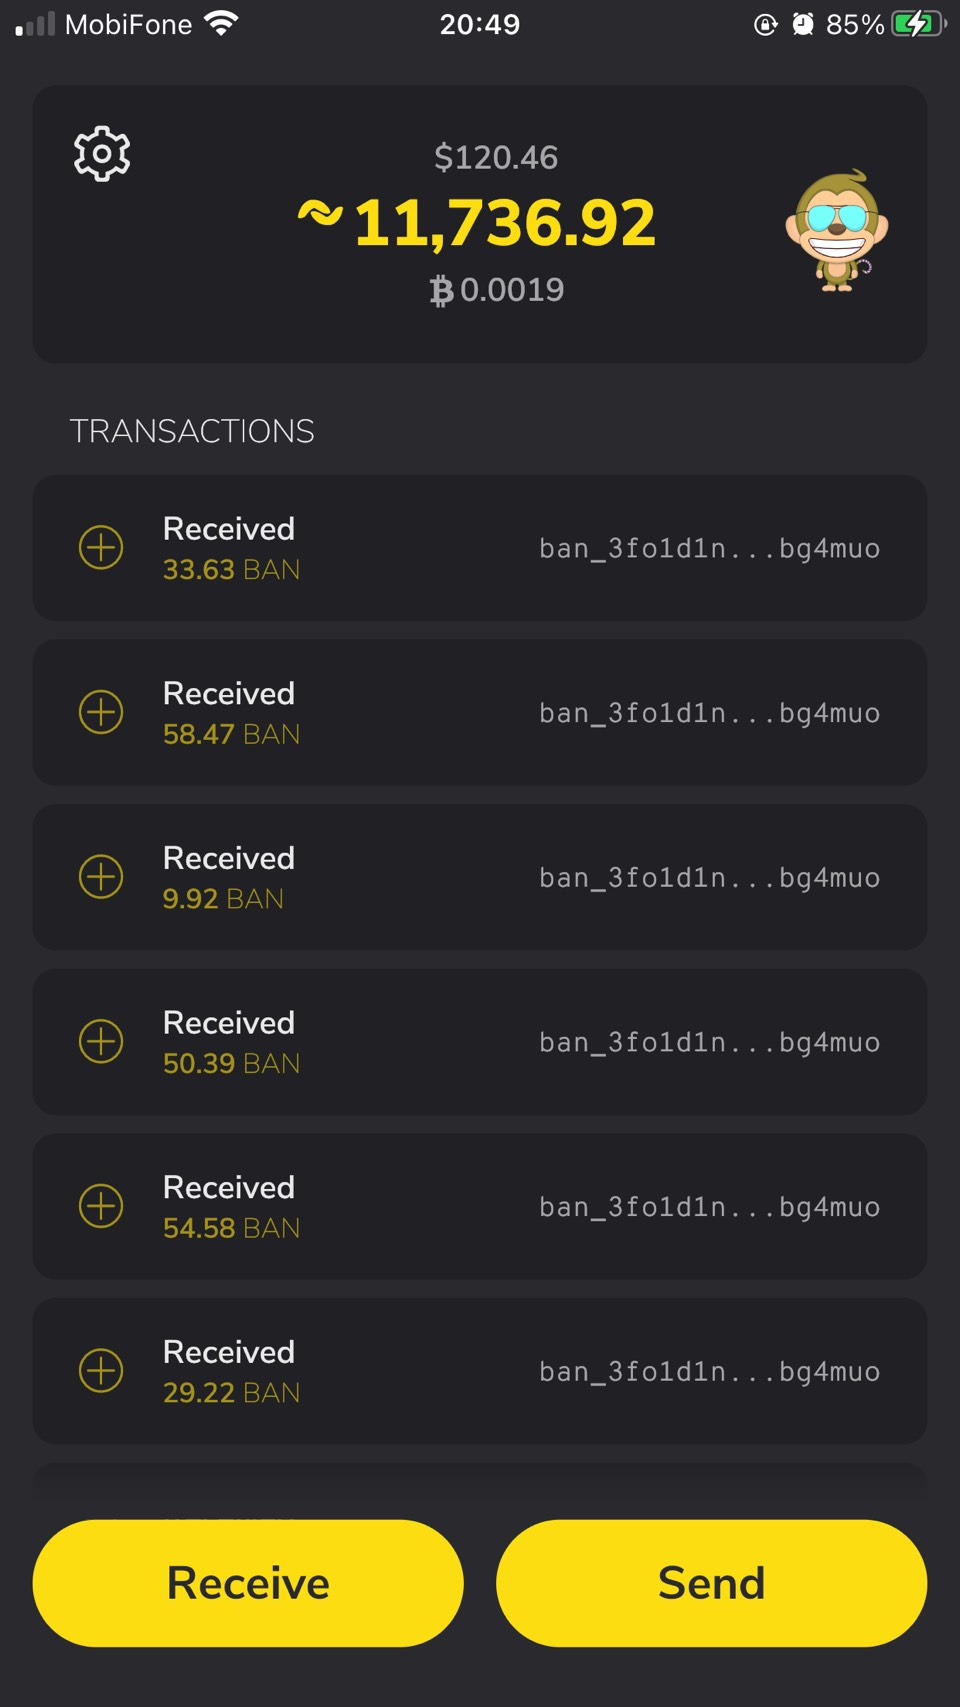Tap the 0.0019 Bitcoin balance value
Viewport: 960px width, 1707px height.
tap(497, 290)
